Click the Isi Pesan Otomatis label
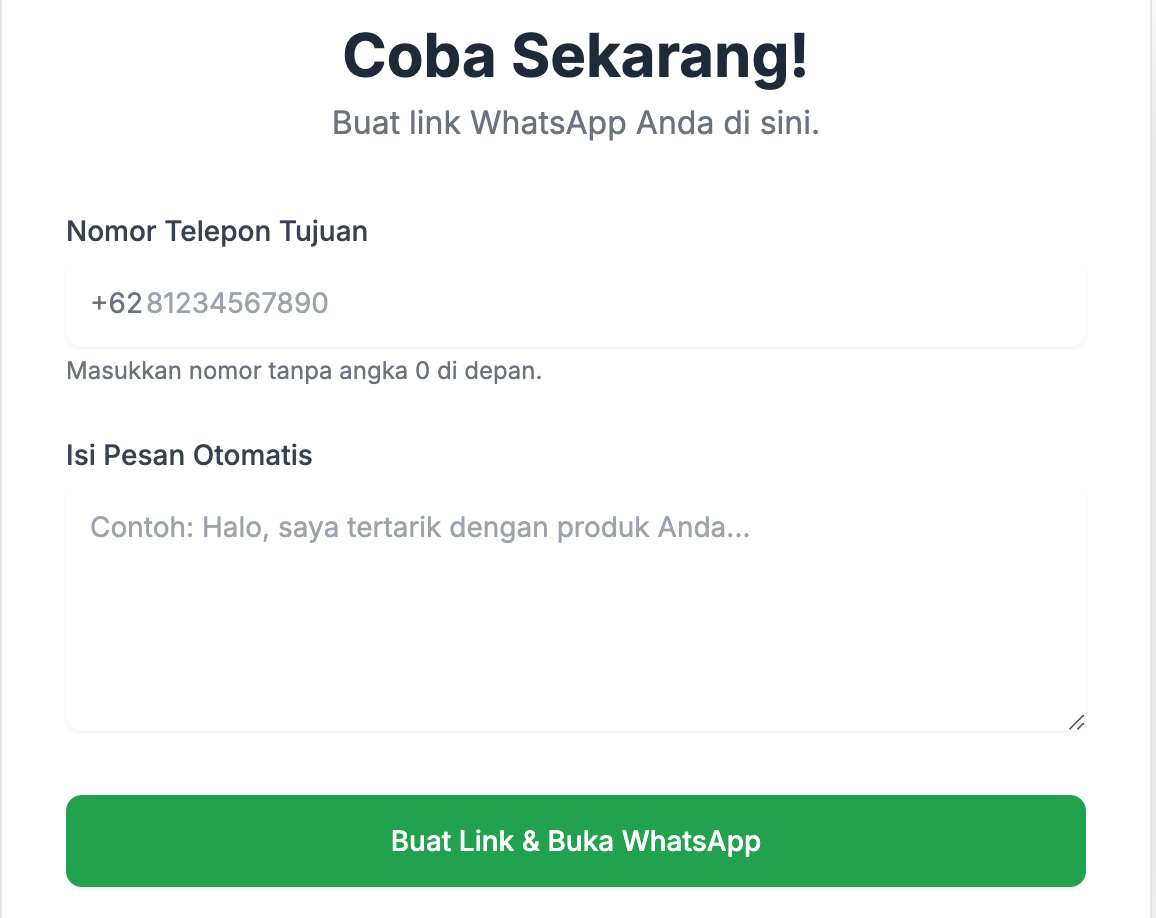Image resolution: width=1156 pixels, height=918 pixels. point(188,455)
